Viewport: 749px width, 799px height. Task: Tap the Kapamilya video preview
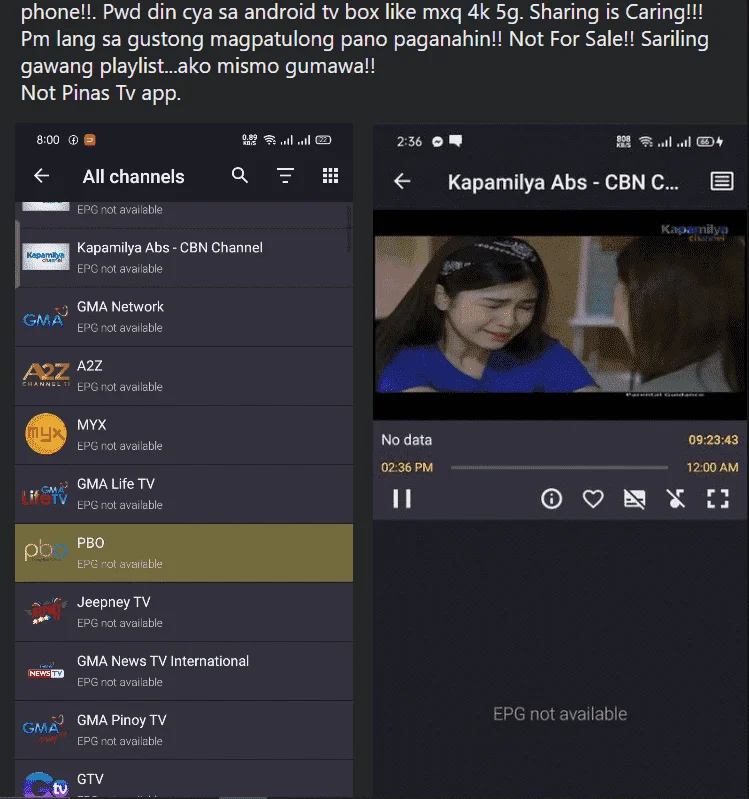point(559,314)
